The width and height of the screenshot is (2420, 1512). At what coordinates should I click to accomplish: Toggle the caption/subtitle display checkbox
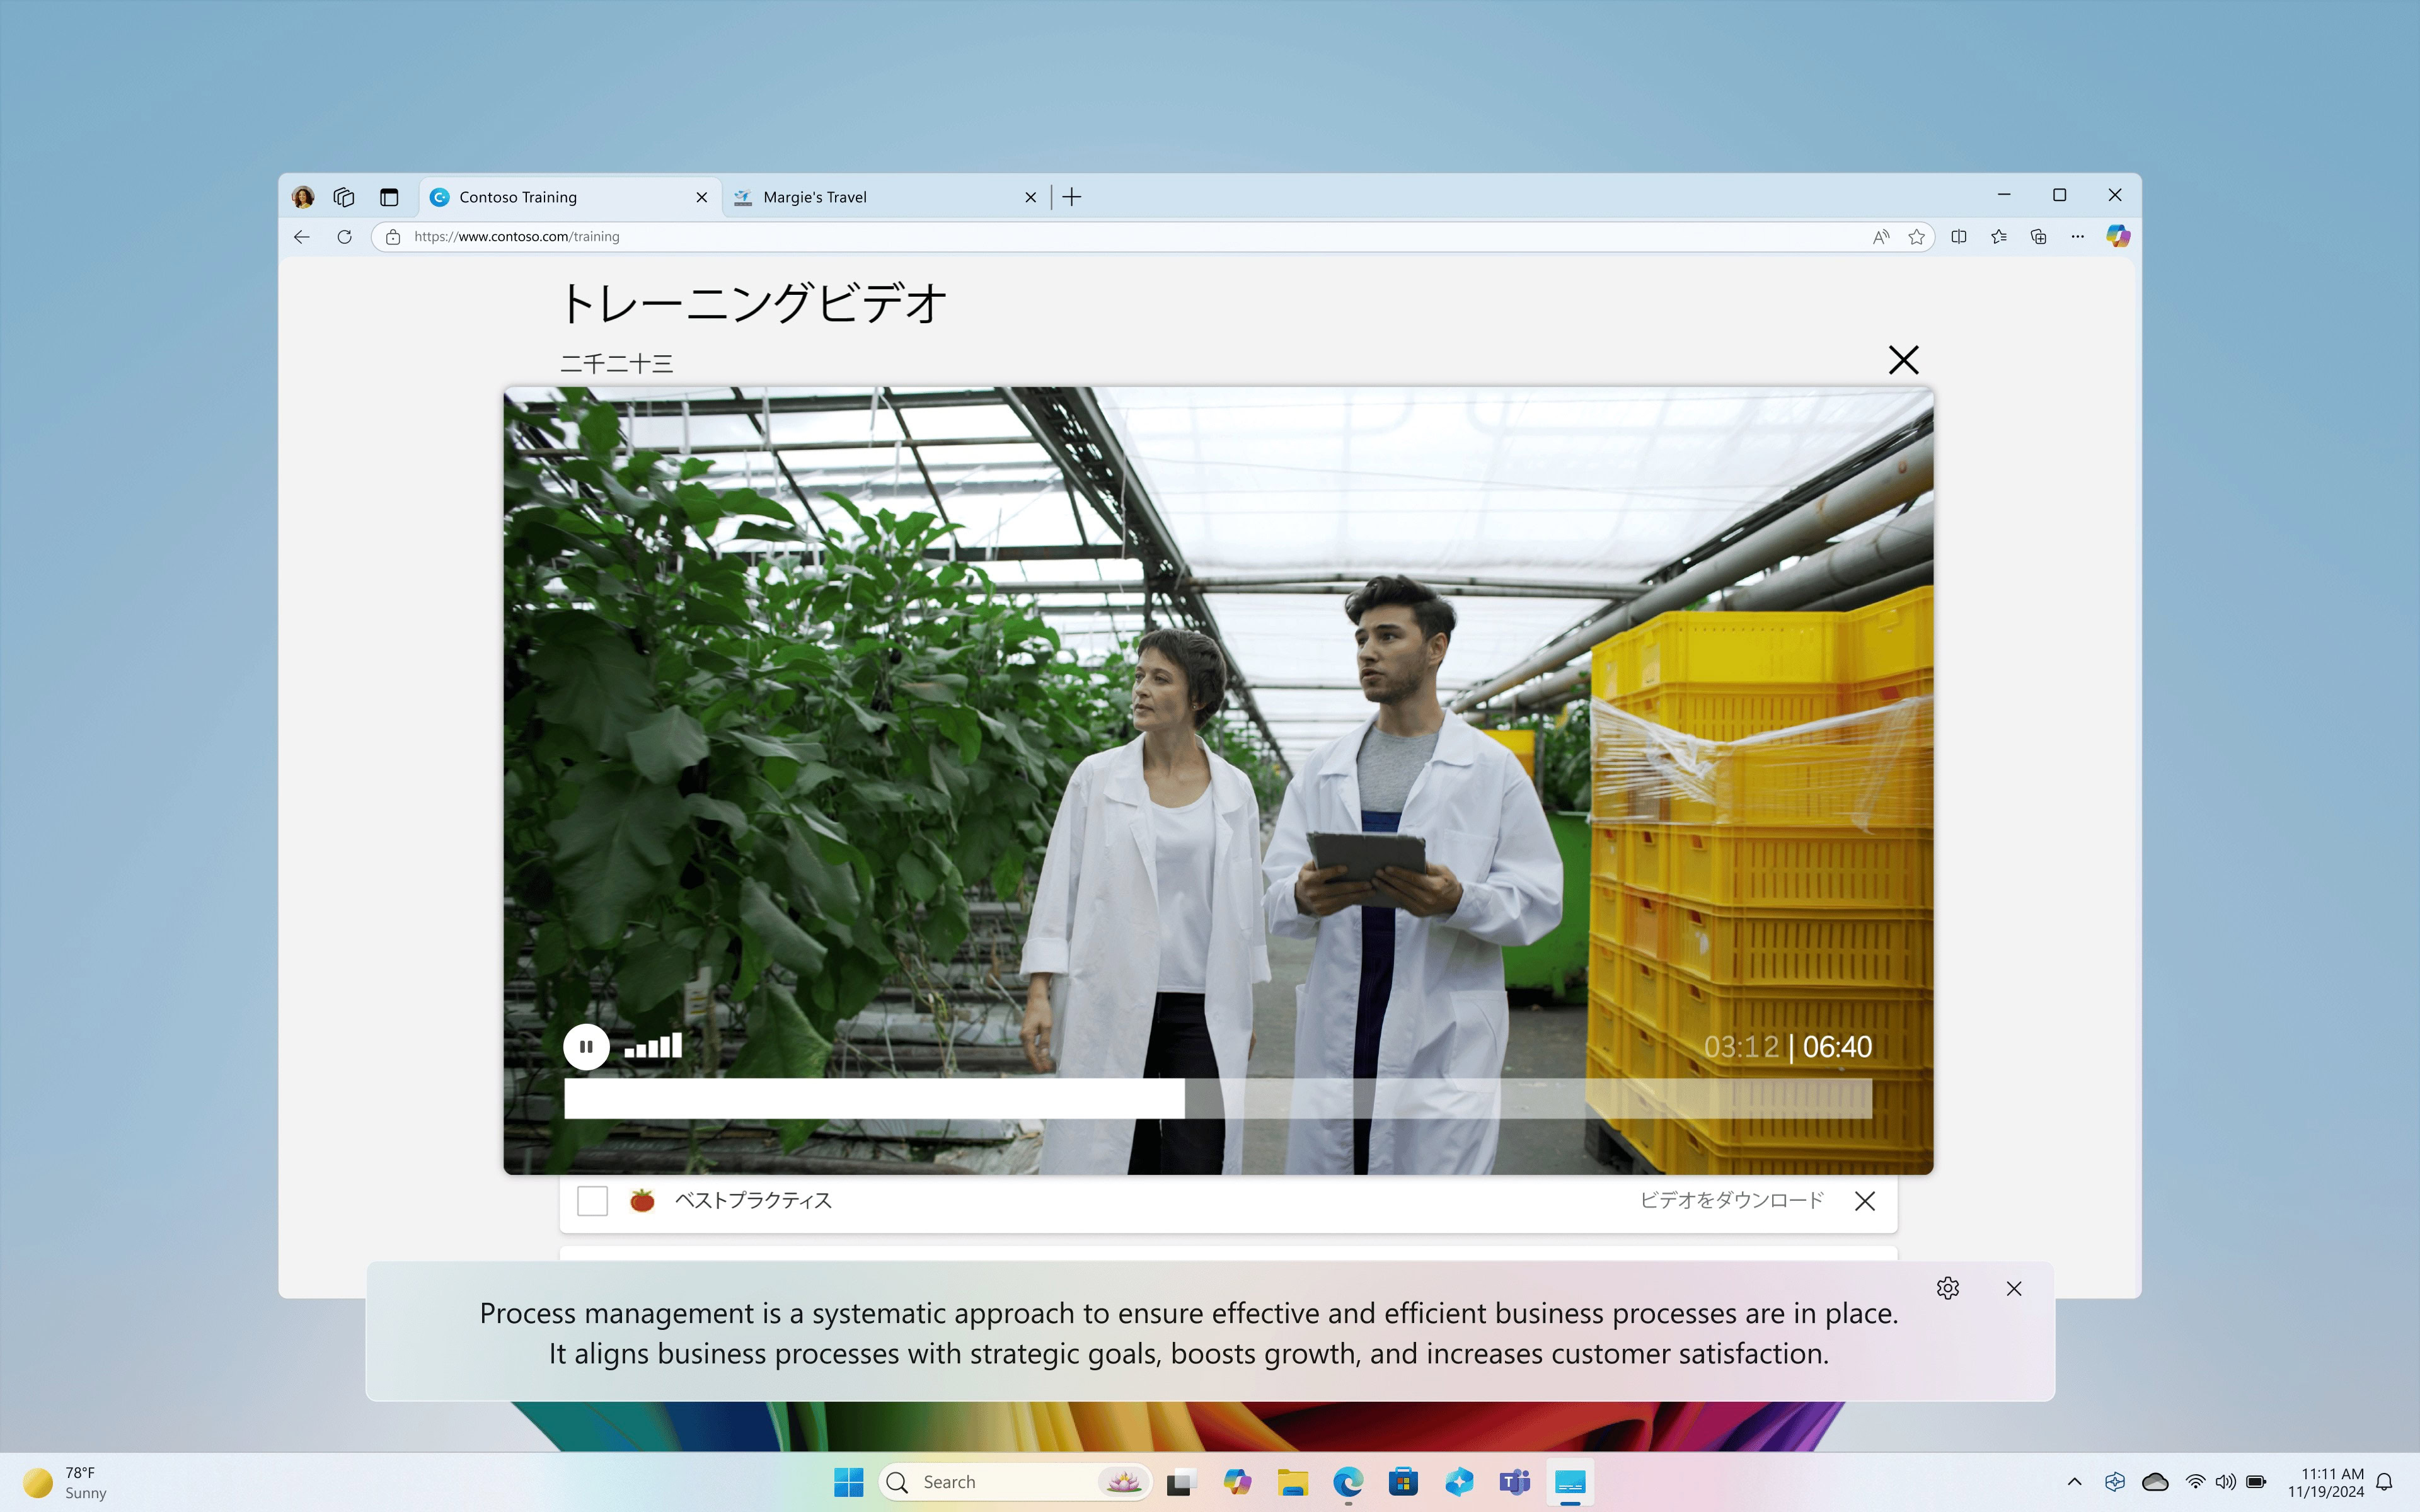(592, 1200)
